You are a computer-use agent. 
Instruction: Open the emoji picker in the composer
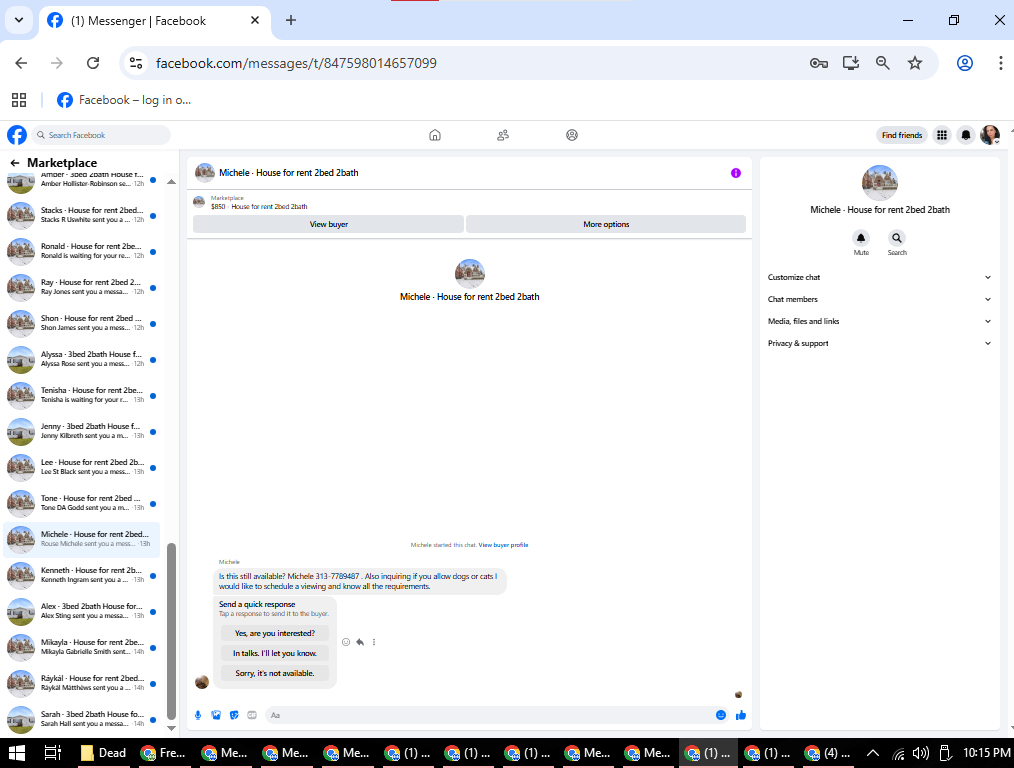pos(721,715)
